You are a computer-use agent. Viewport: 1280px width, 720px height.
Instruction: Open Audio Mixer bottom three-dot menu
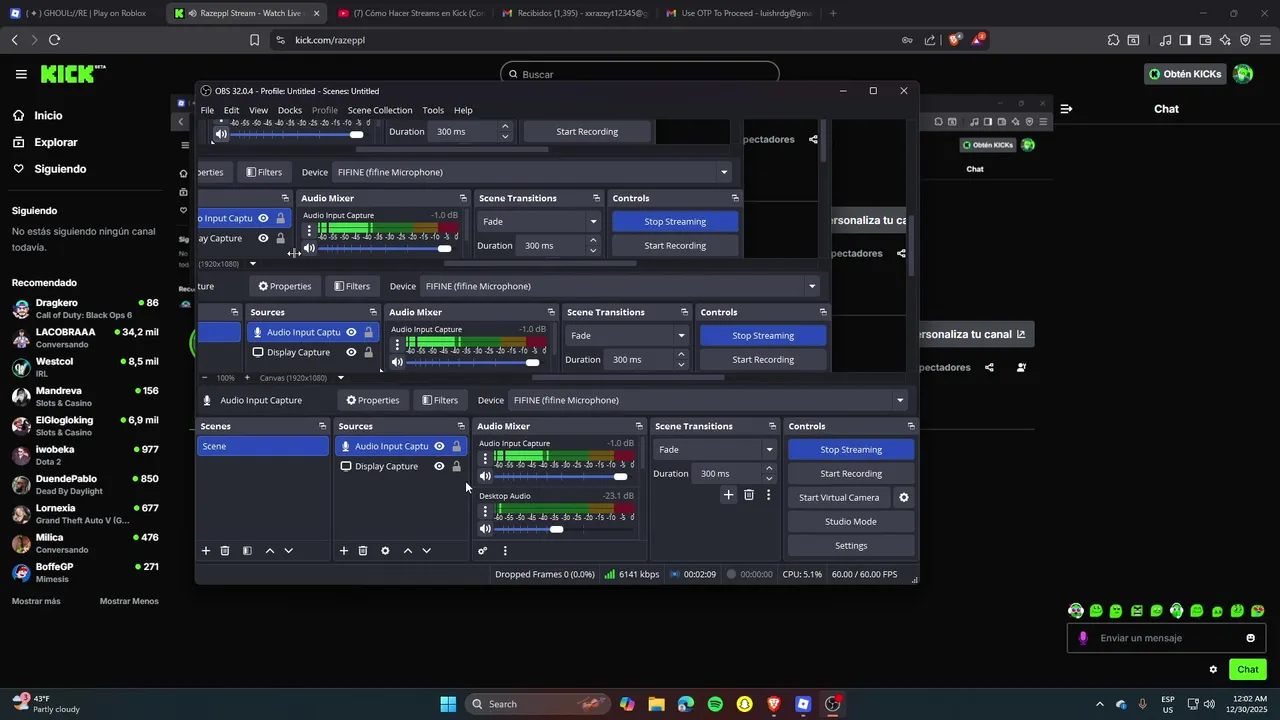point(505,551)
